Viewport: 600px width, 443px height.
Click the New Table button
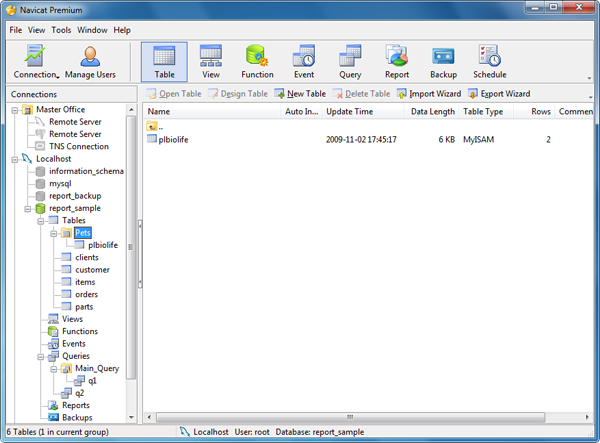pyautogui.click(x=300, y=94)
